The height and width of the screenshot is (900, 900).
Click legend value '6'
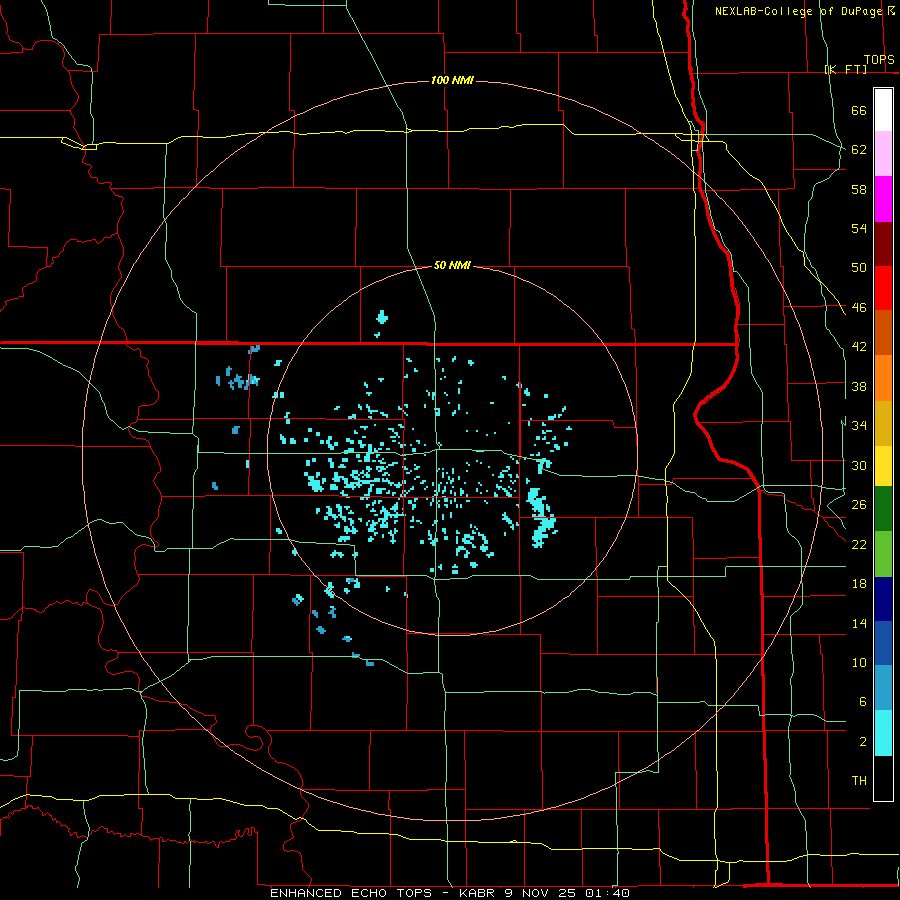pos(862,701)
